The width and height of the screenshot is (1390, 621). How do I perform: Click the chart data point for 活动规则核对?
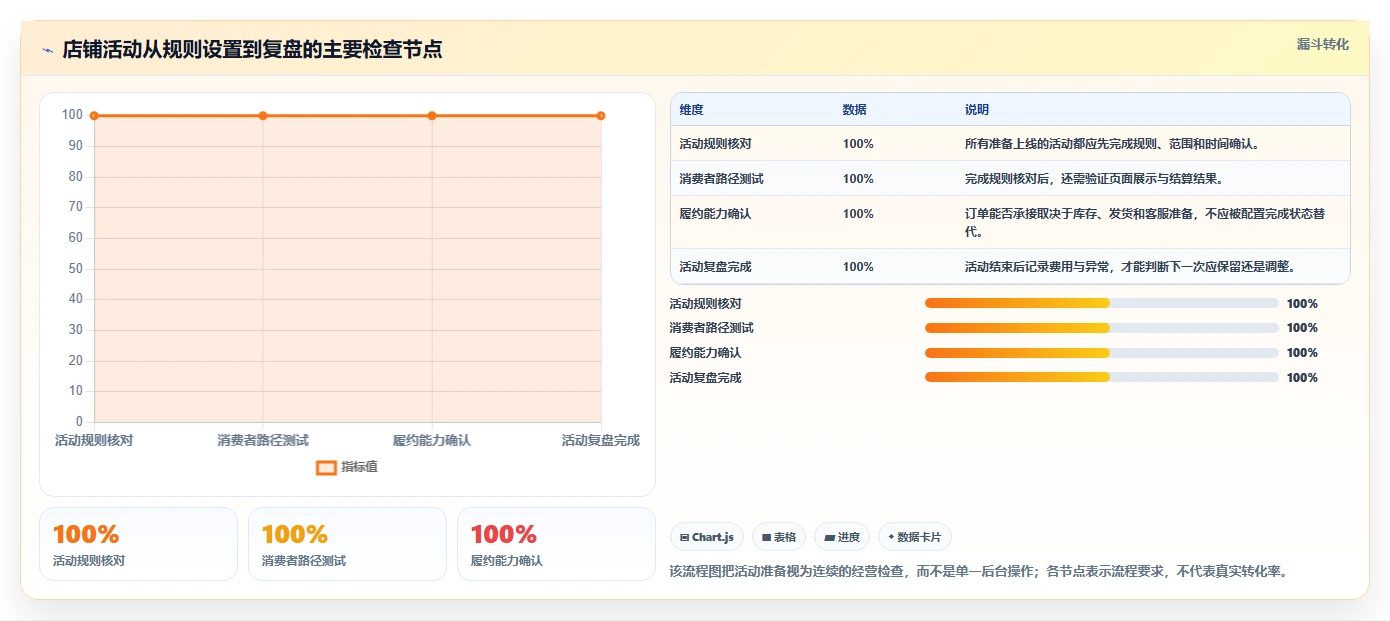[94, 116]
